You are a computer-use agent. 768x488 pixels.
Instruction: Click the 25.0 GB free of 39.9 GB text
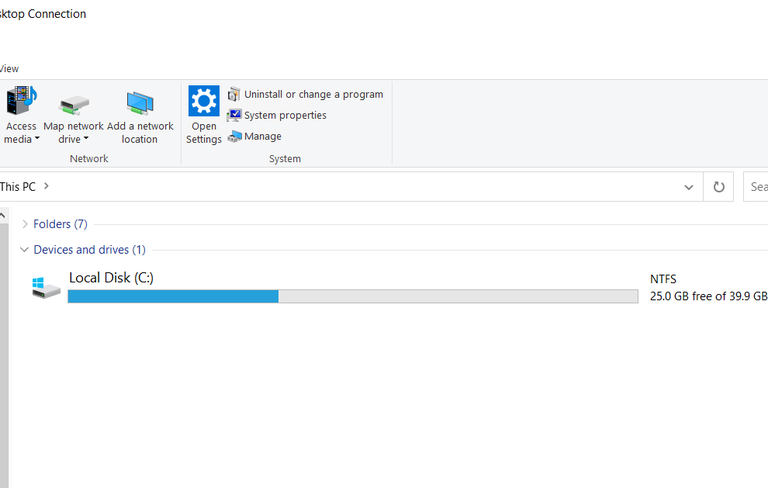708,296
